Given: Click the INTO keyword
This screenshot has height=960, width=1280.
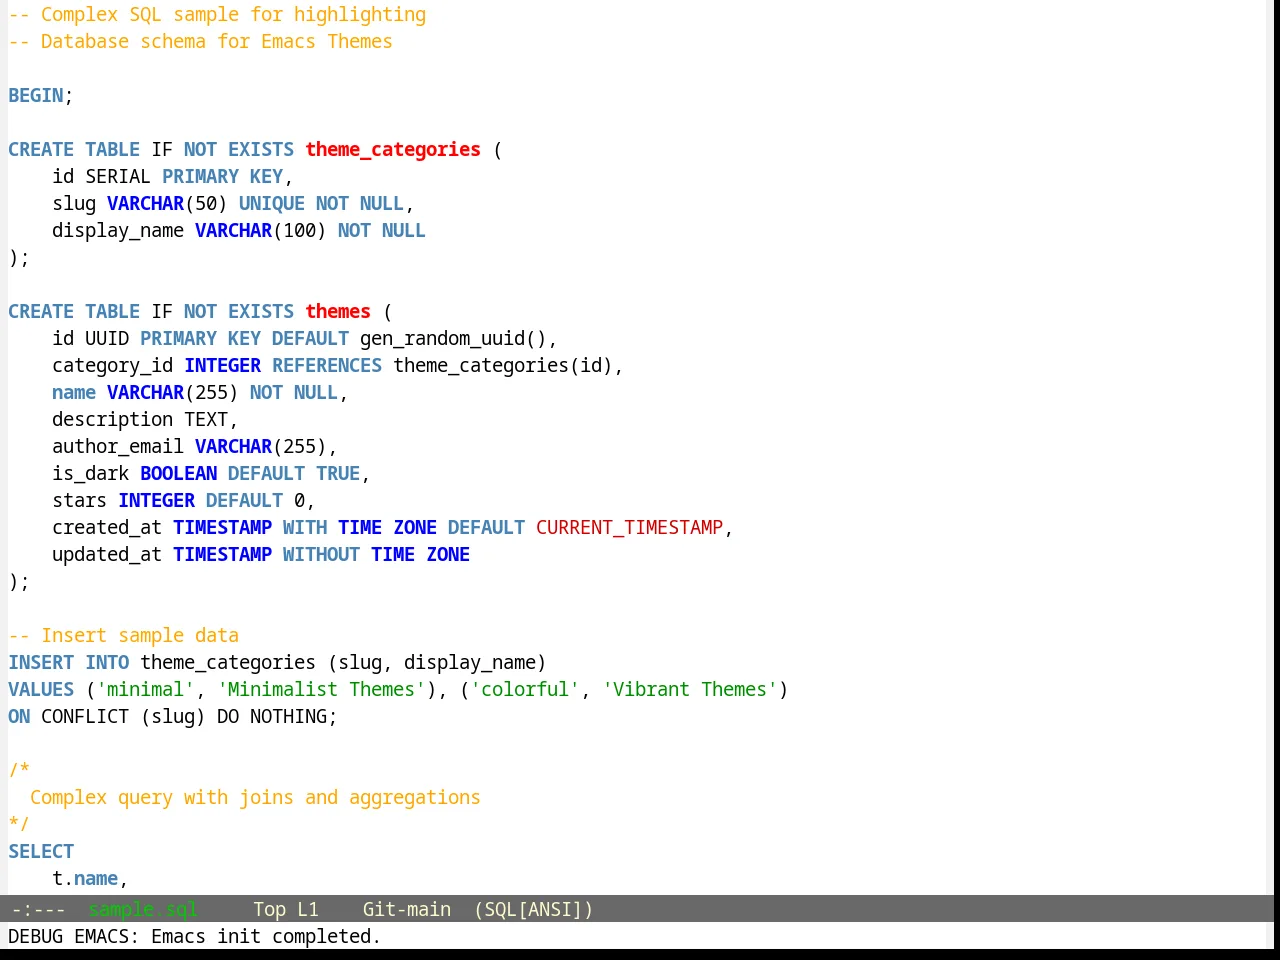Looking at the screenshot, I should (x=107, y=662).
